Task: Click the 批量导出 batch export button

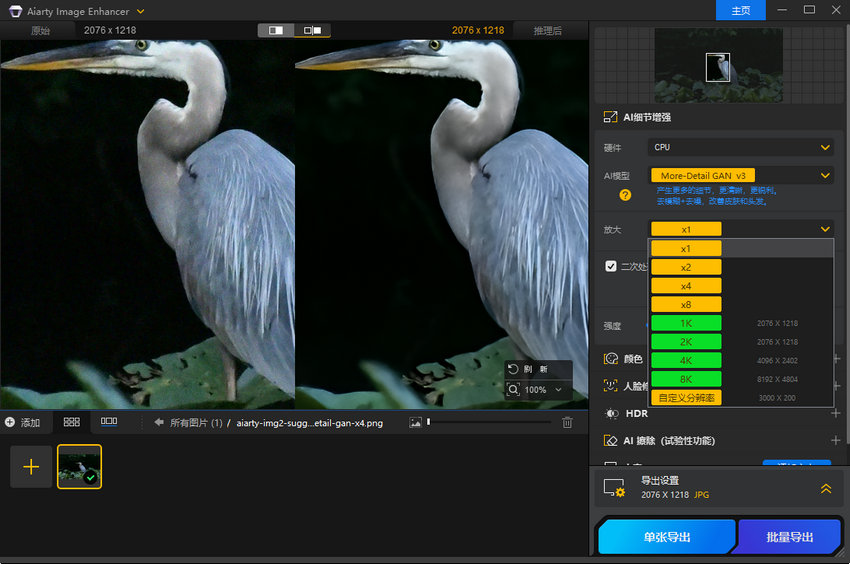Action: click(x=789, y=537)
